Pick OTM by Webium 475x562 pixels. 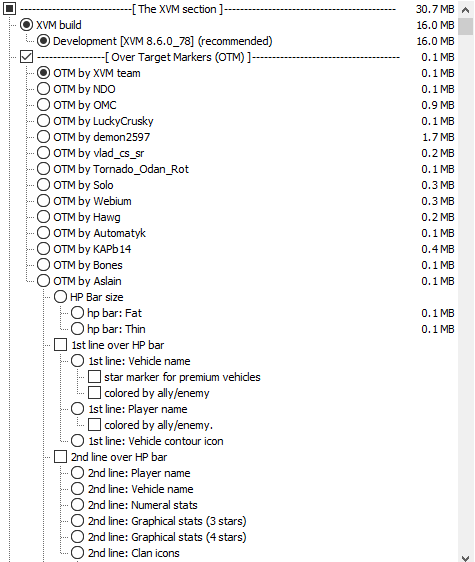coord(43,201)
